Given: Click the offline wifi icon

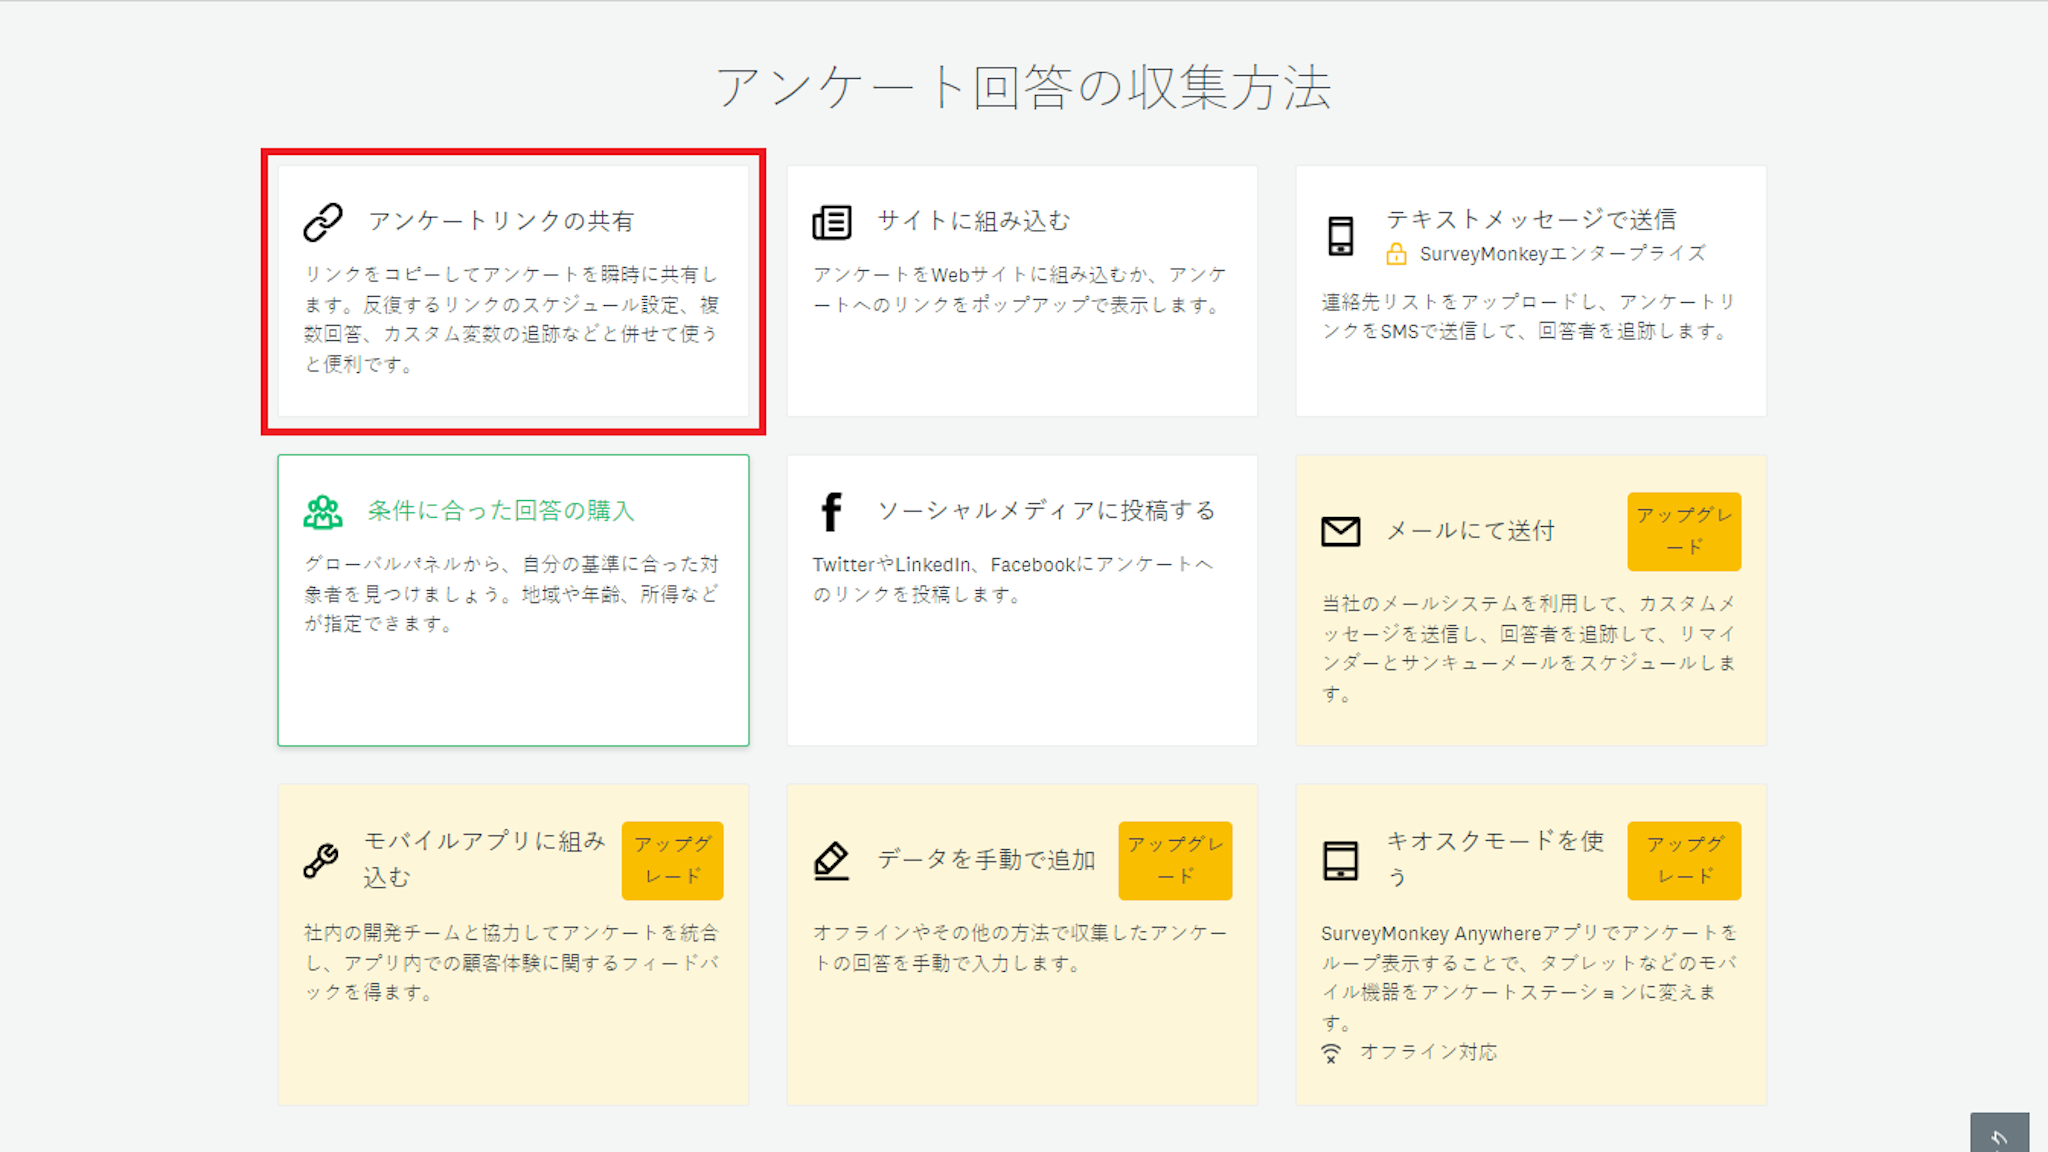Looking at the screenshot, I should [1331, 1053].
